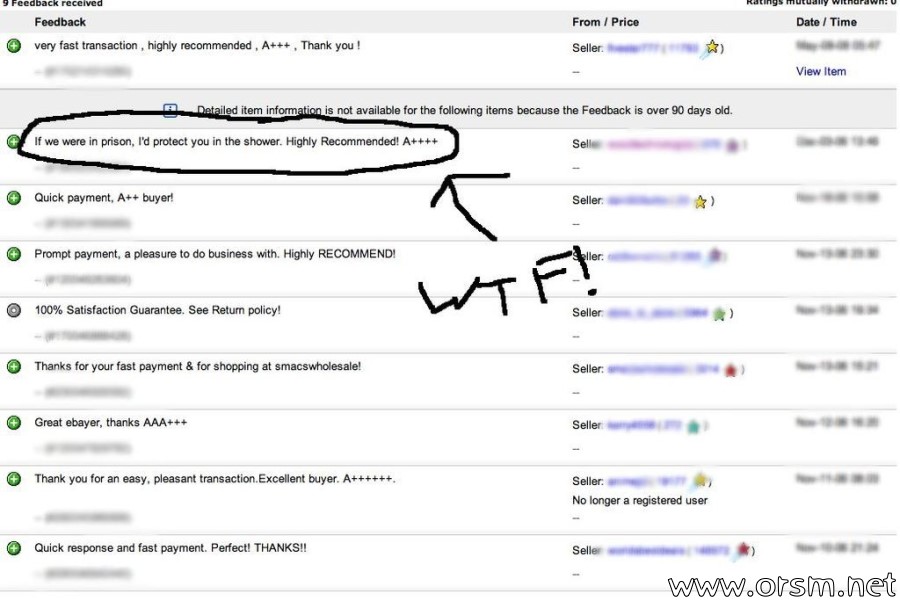Click the green star next to the '100% Satisfaction' seller
The height and width of the screenshot is (601, 900).
click(719, 314)
